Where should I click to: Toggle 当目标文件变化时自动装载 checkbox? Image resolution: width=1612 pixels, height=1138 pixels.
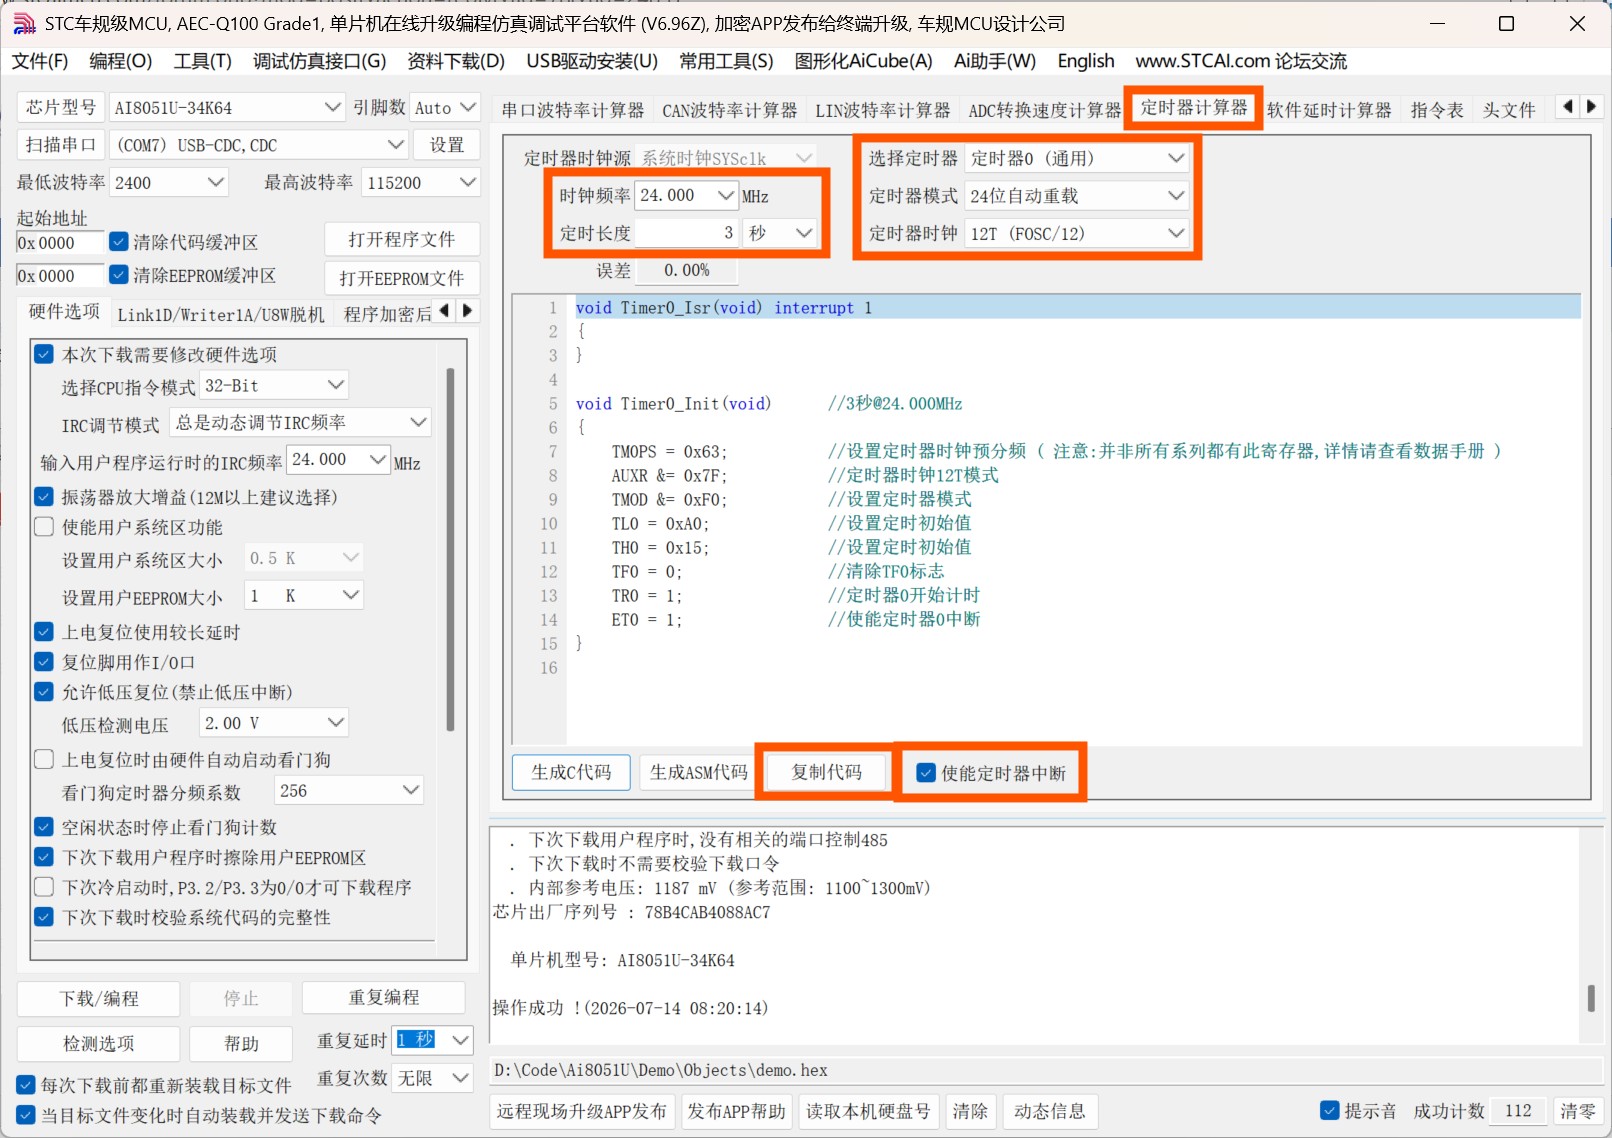(26, 1114)
